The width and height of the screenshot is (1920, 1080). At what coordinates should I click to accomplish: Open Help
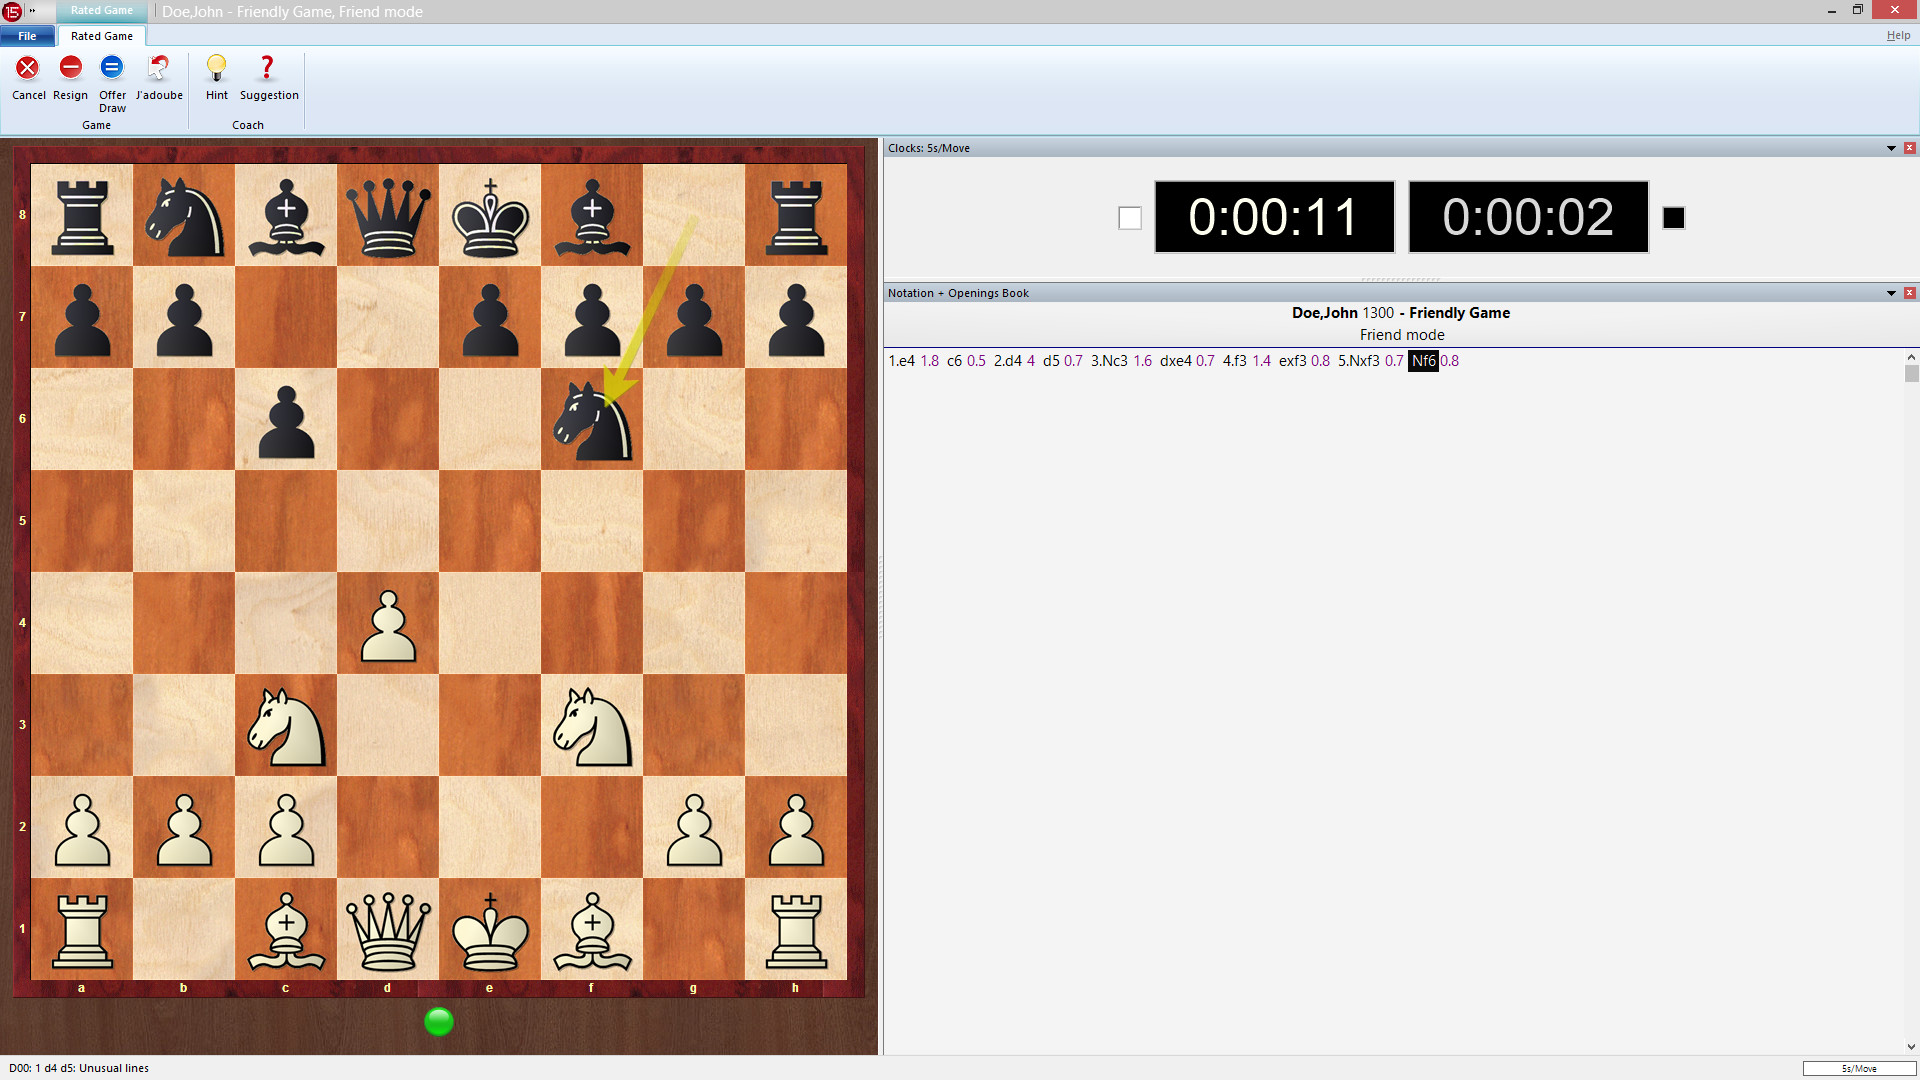coord(1897,34)
